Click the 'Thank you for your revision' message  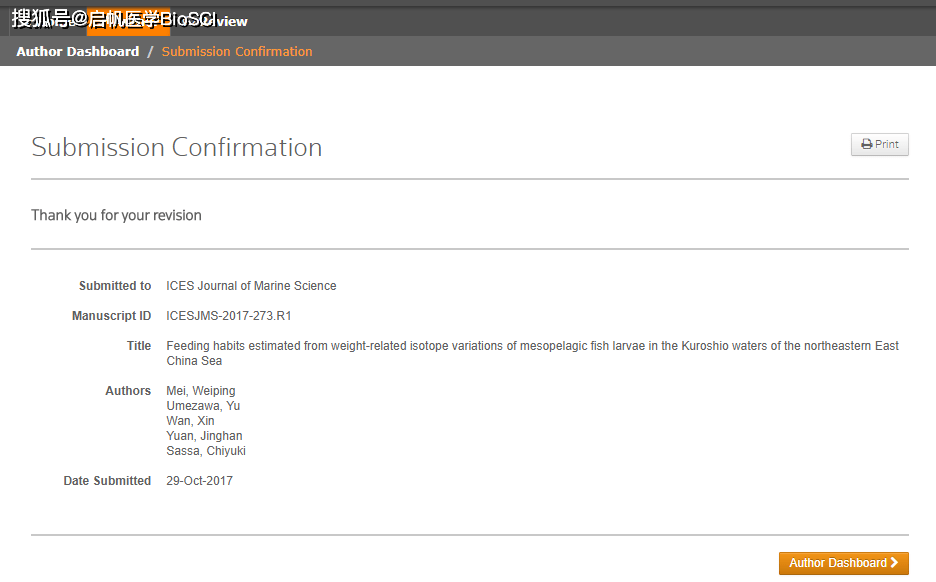pyautogui.click(x=116, y=215)
